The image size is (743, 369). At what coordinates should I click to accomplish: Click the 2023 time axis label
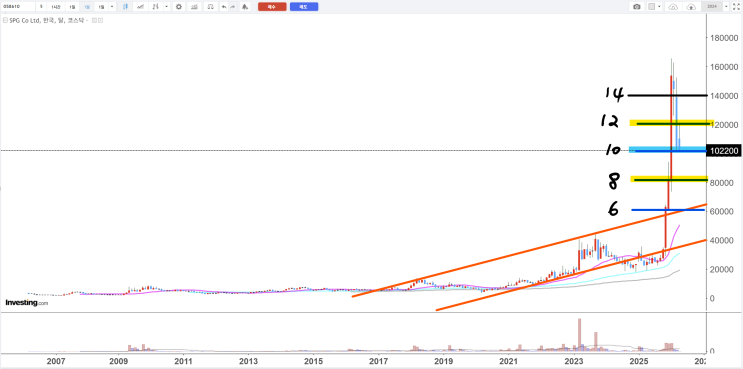pos(574,361)
